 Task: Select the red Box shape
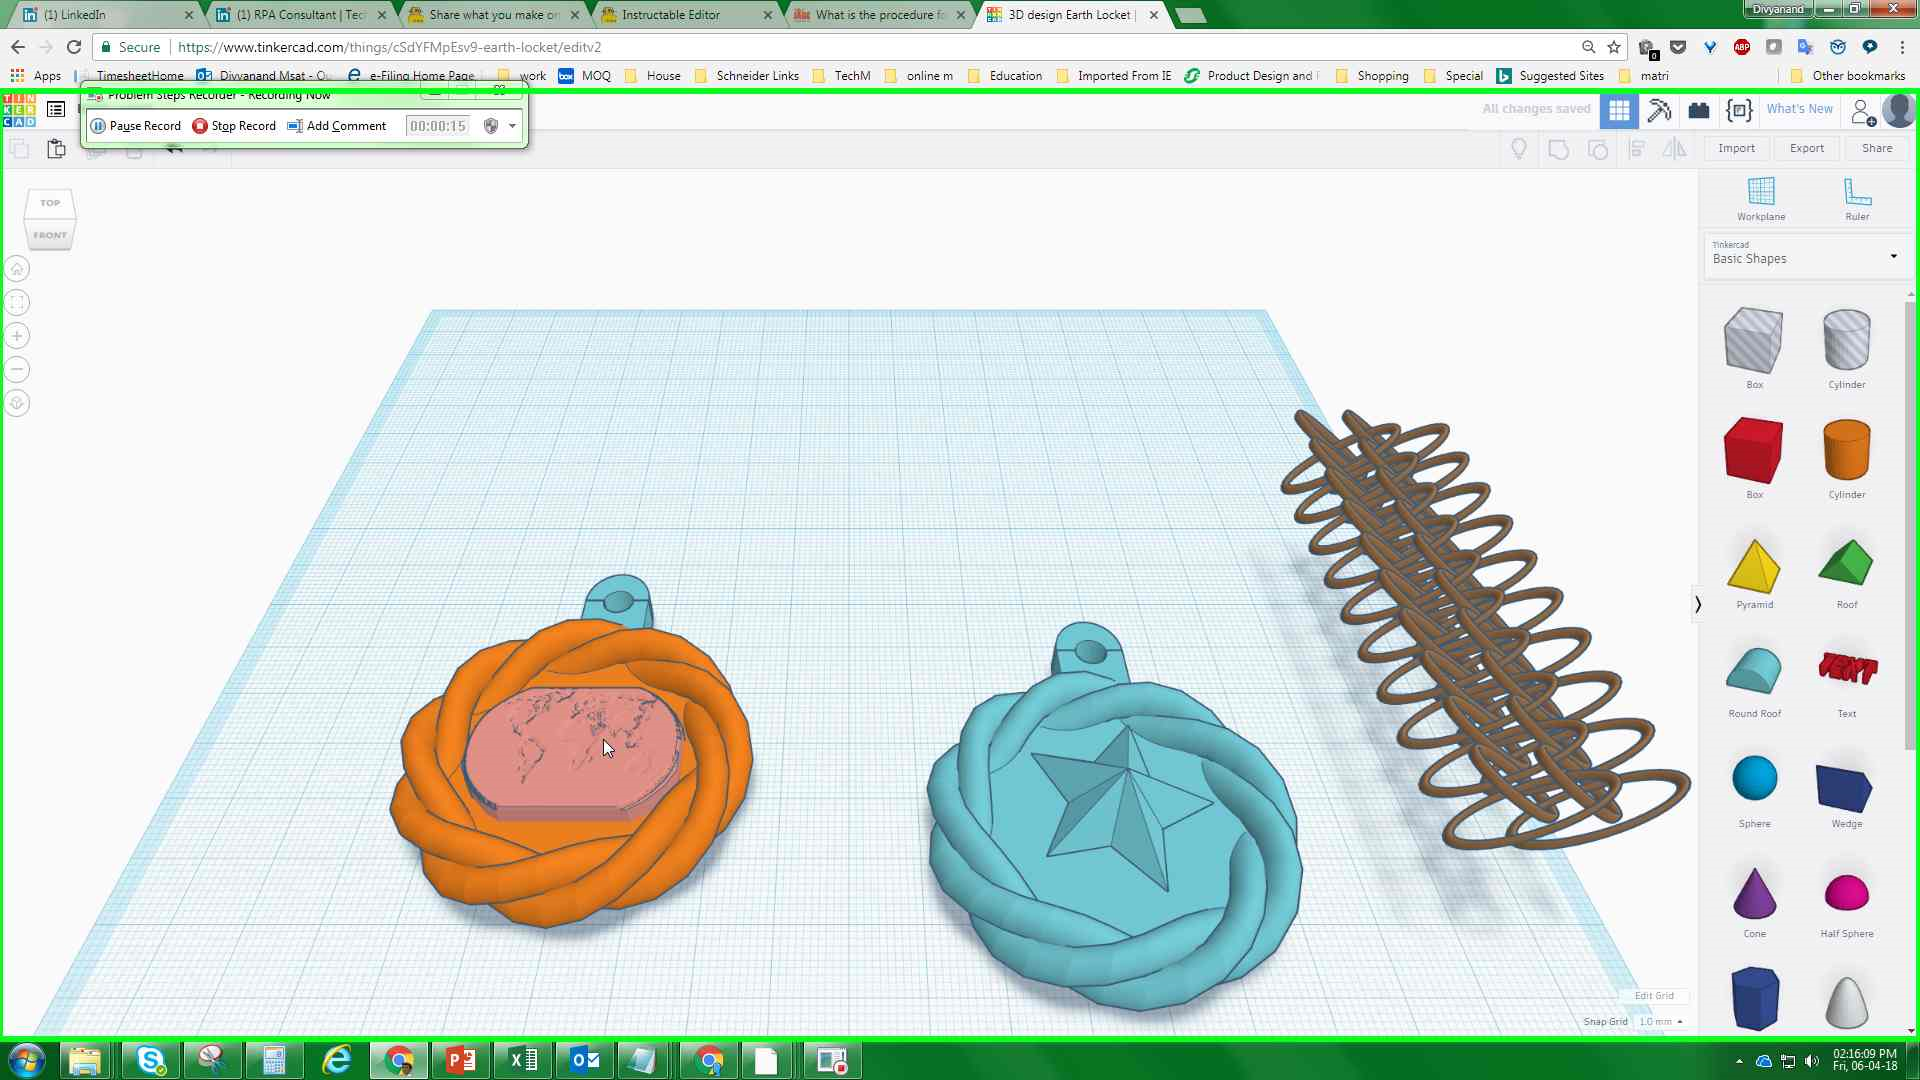click(x=1752, y=449)
